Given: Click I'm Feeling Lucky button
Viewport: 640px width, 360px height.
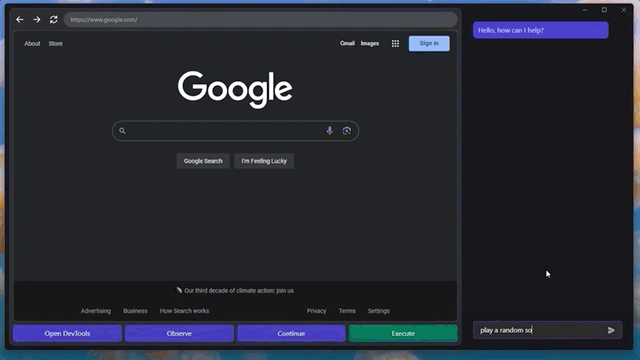Looking at the screenshot, I should tap(264, 161).
